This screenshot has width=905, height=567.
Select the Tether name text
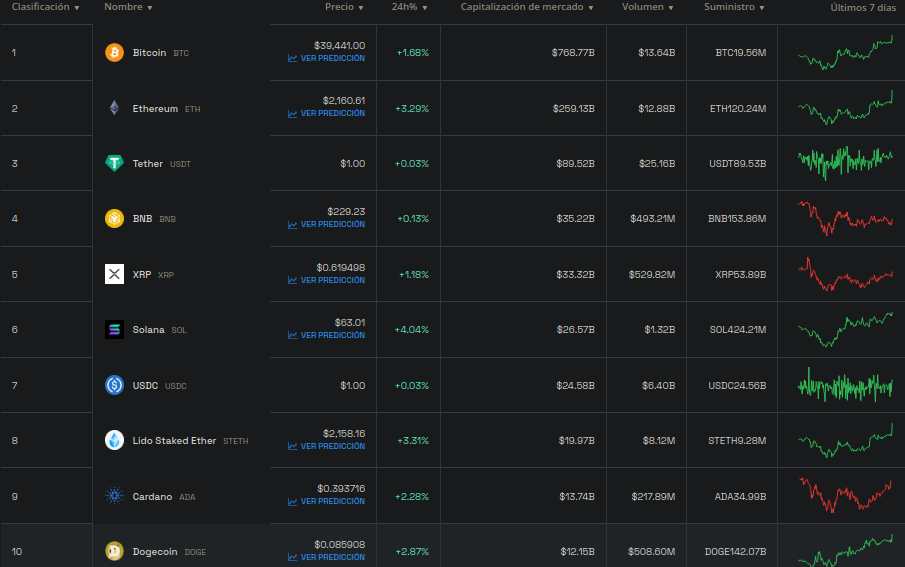[148, 163]
